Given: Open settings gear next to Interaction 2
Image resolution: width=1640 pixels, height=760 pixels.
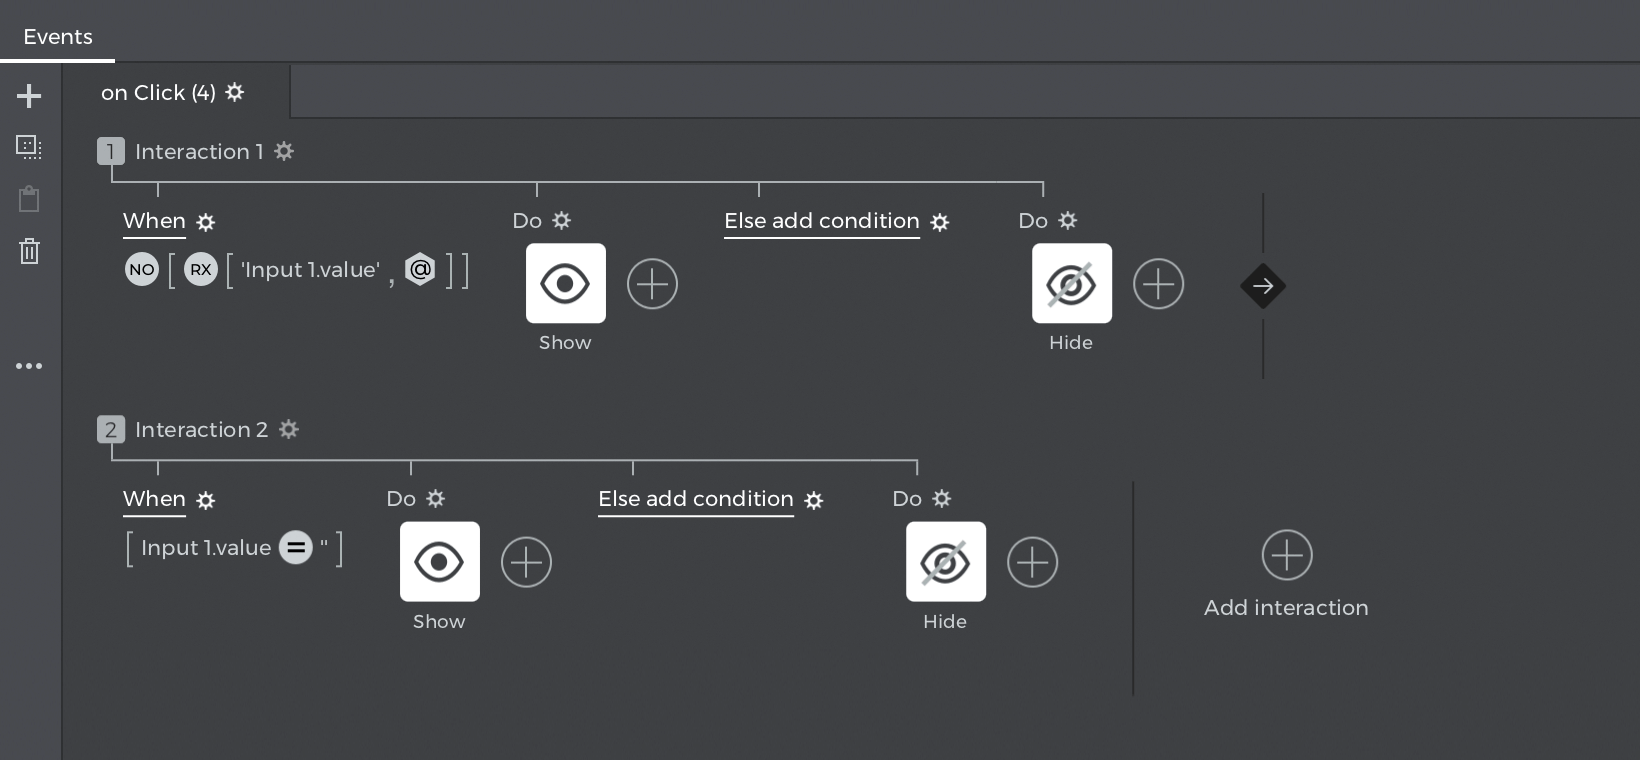Looking at the screenshot, I should (x=289, y=429).
